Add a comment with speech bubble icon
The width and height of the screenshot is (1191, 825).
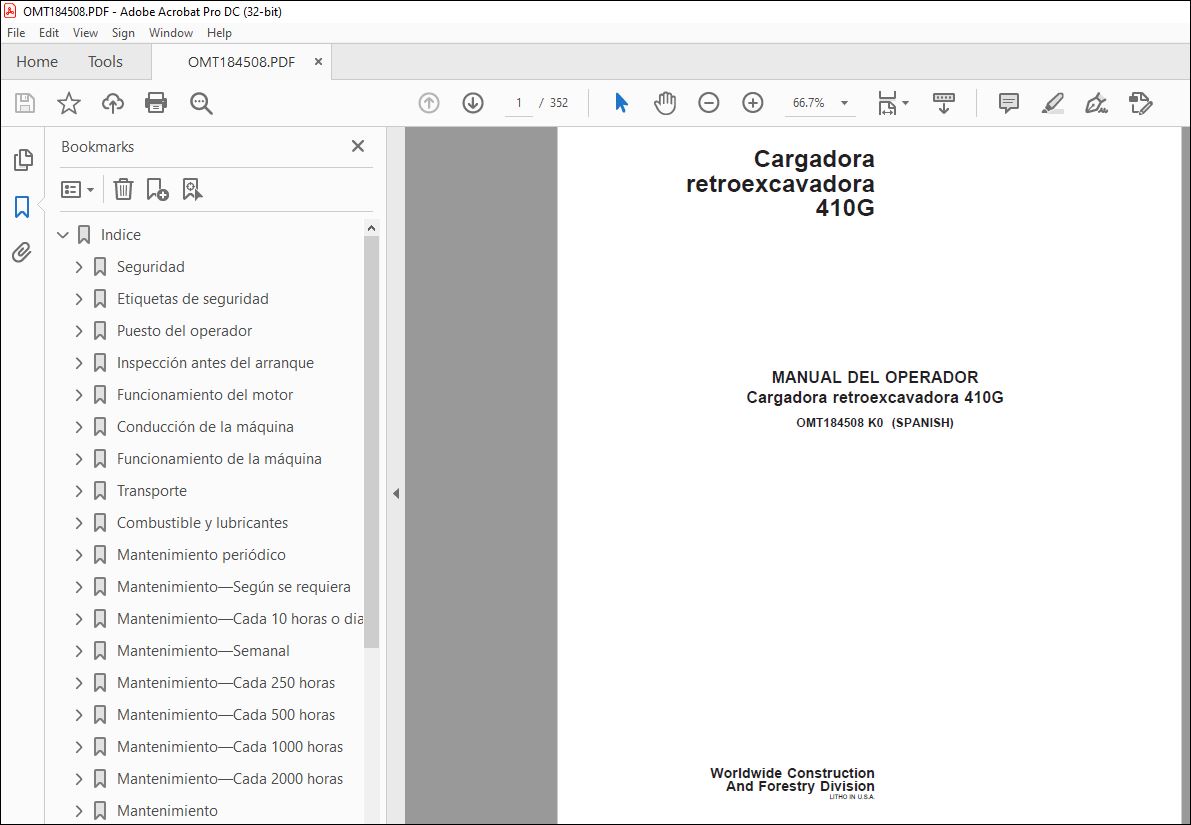1009,103
